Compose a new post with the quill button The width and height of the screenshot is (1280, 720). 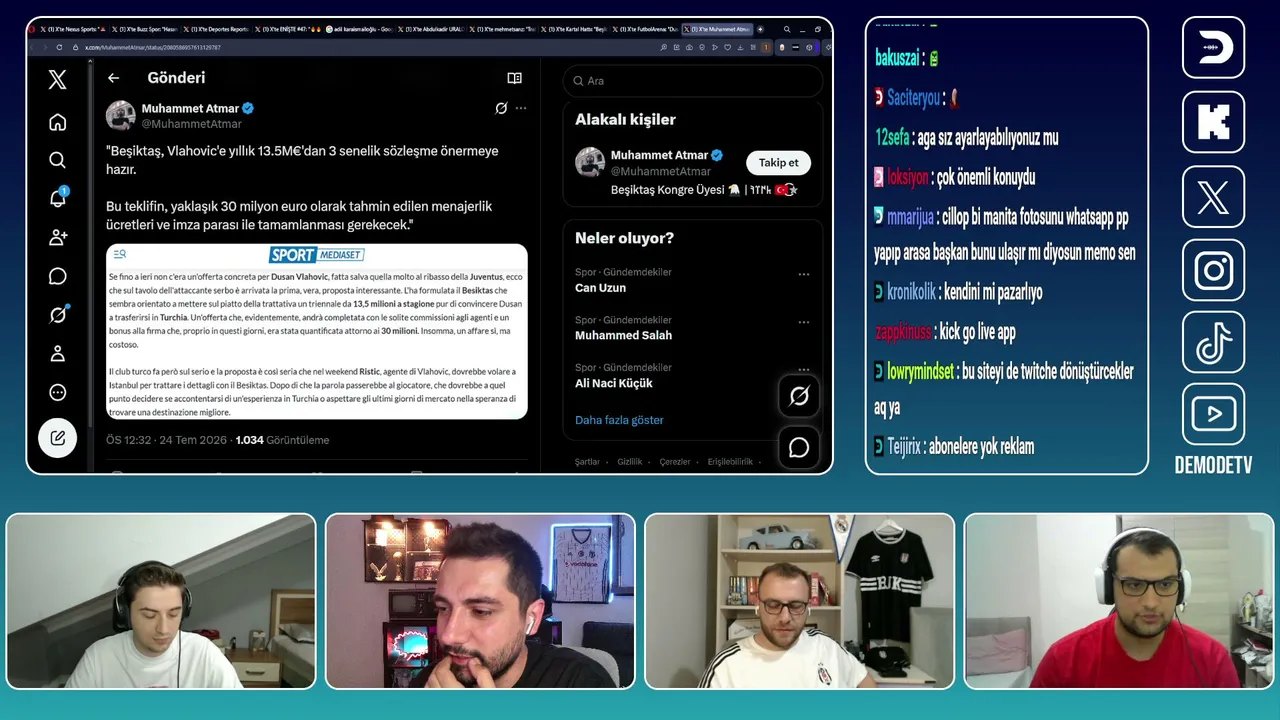click(58, 437)
